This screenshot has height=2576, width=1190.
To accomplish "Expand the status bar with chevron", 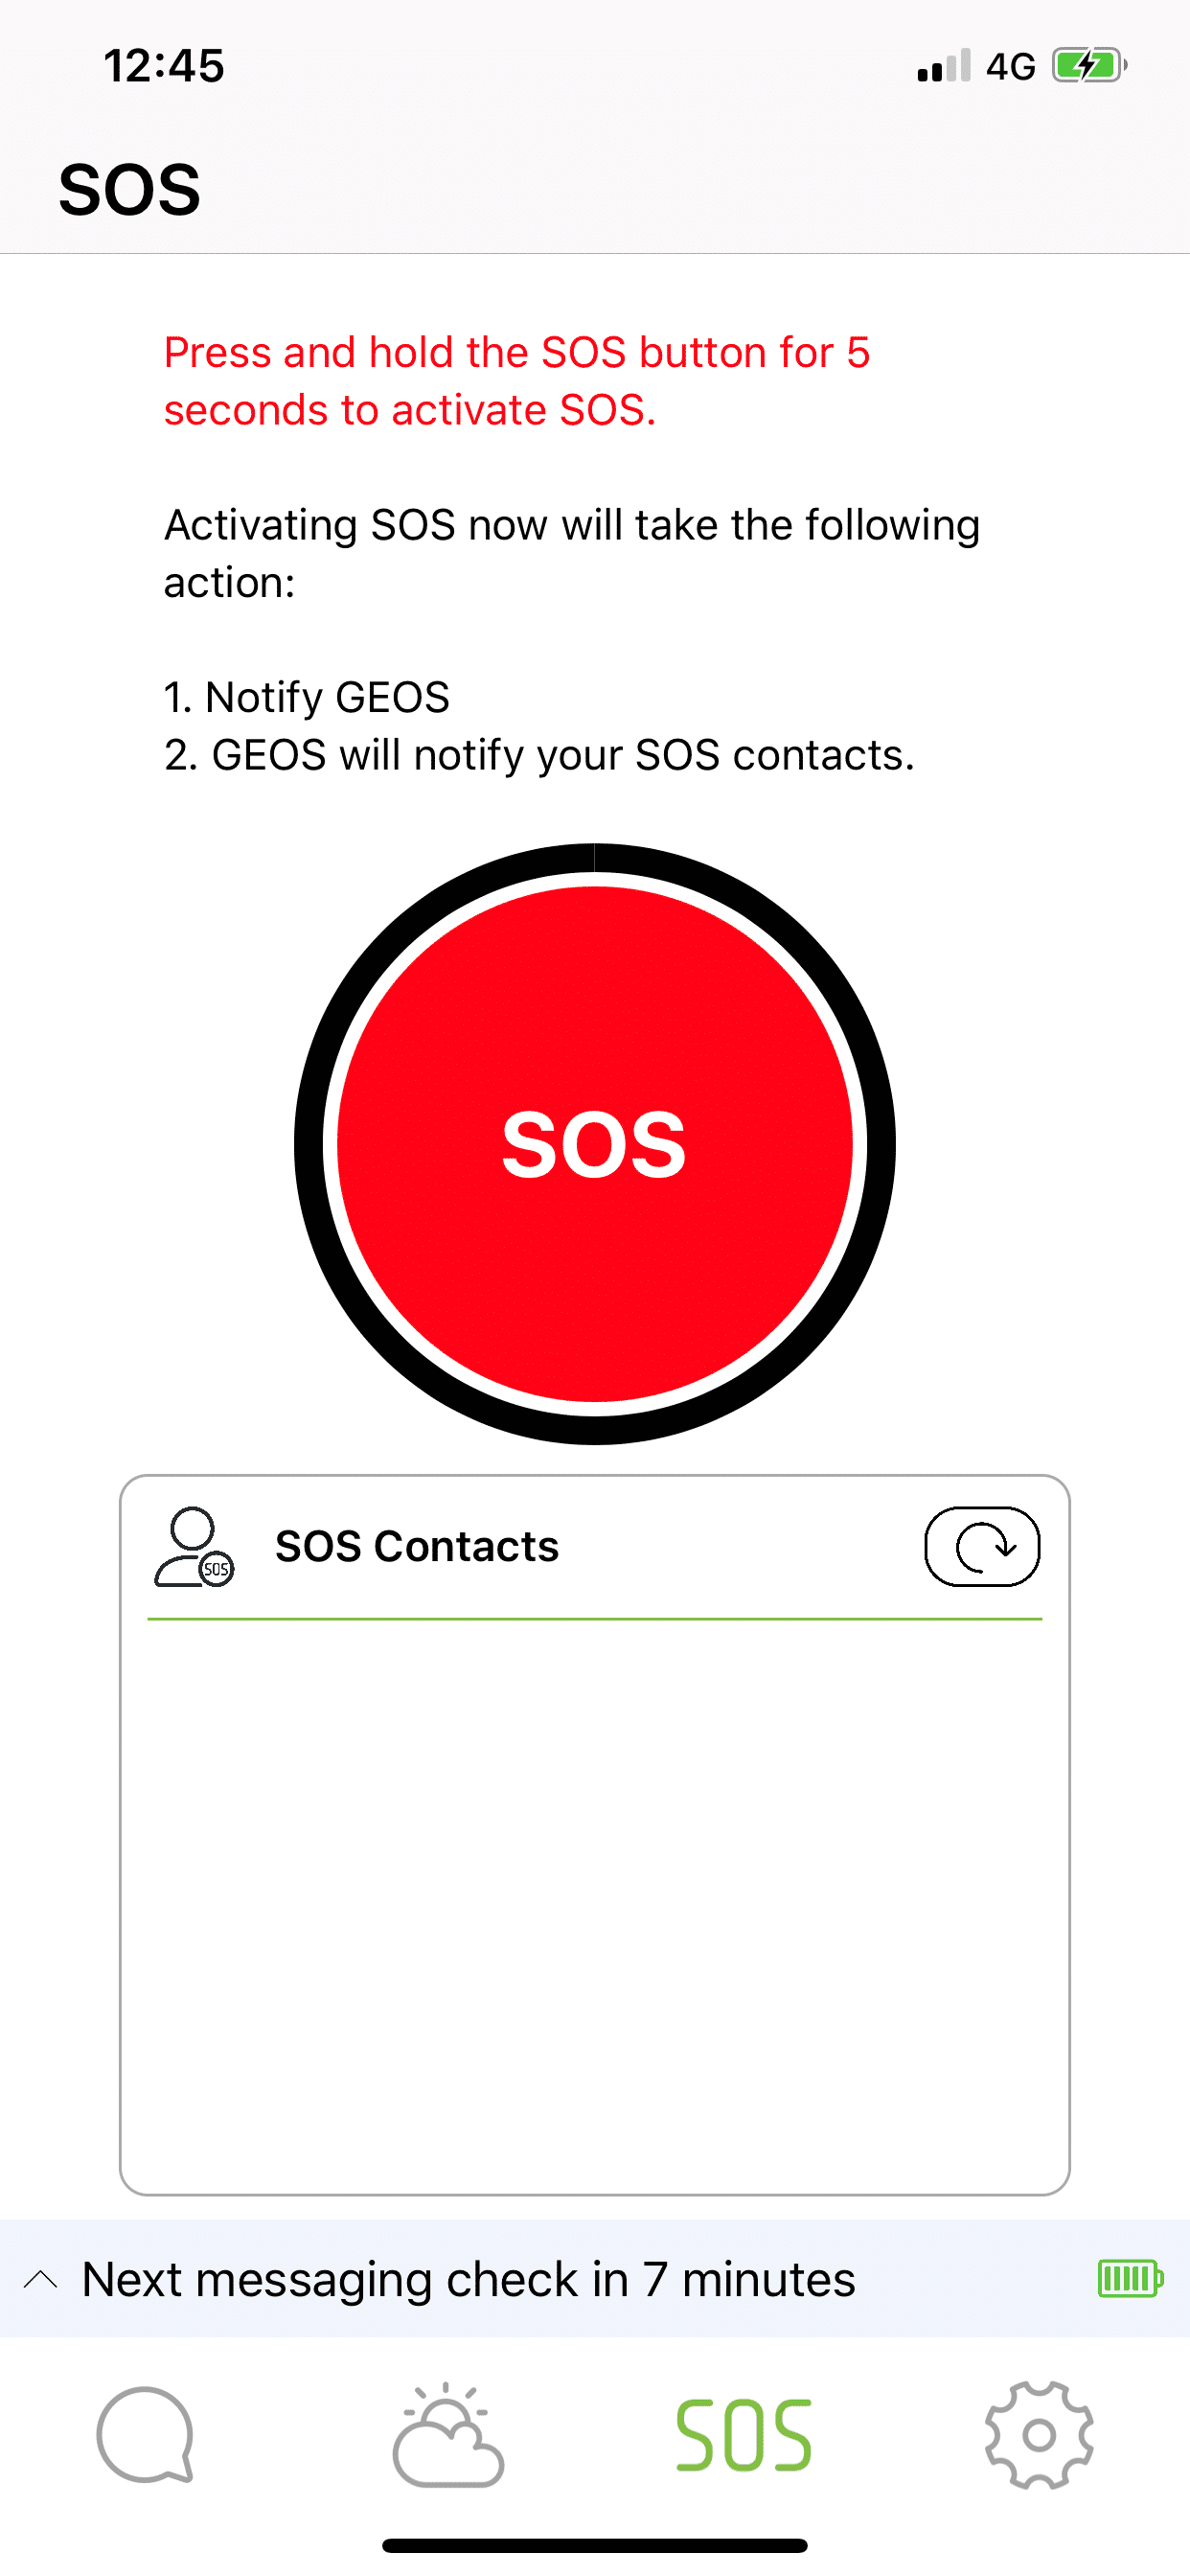I will [x=40, y=2279].
